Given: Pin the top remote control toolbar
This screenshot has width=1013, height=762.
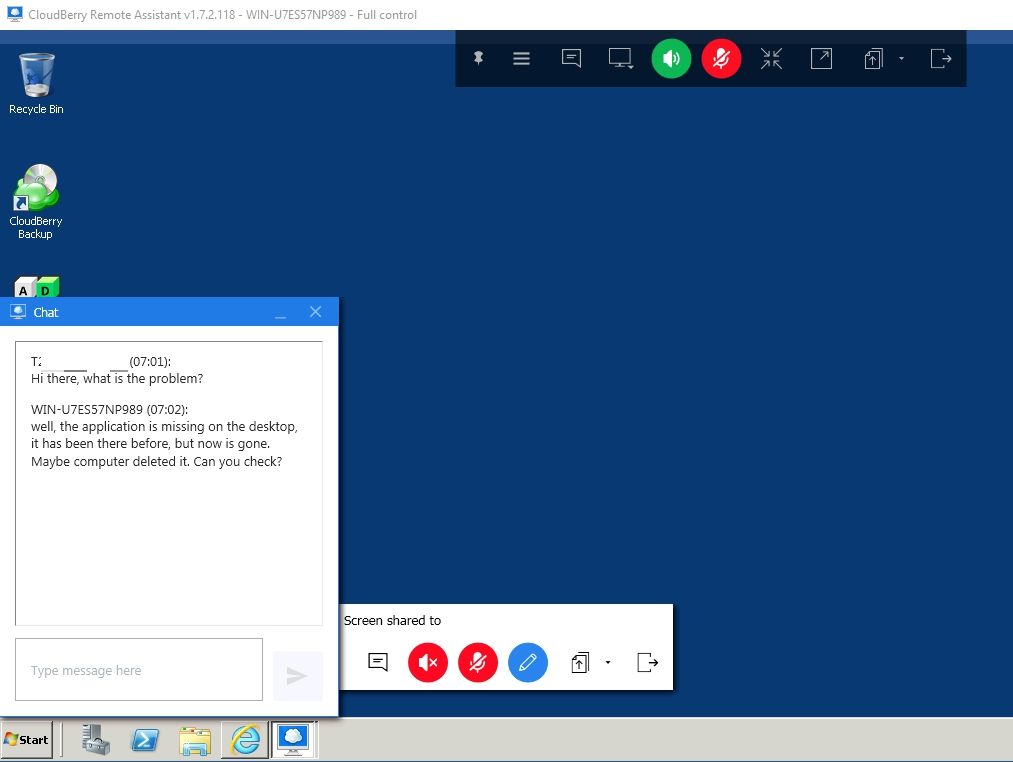Looking at the screenshot, I should [x=478, y=59].
